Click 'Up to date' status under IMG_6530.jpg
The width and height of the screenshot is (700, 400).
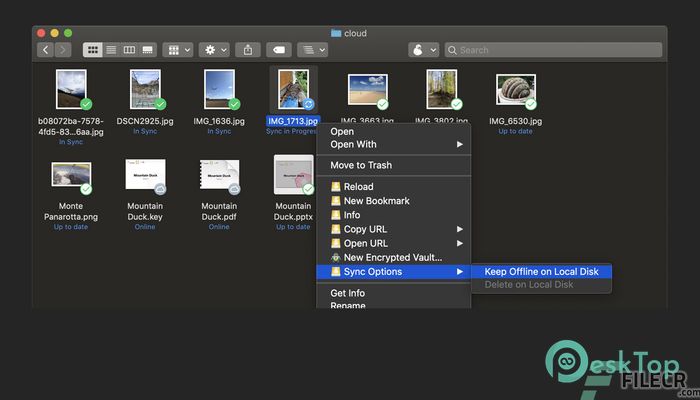click(516, 131)
